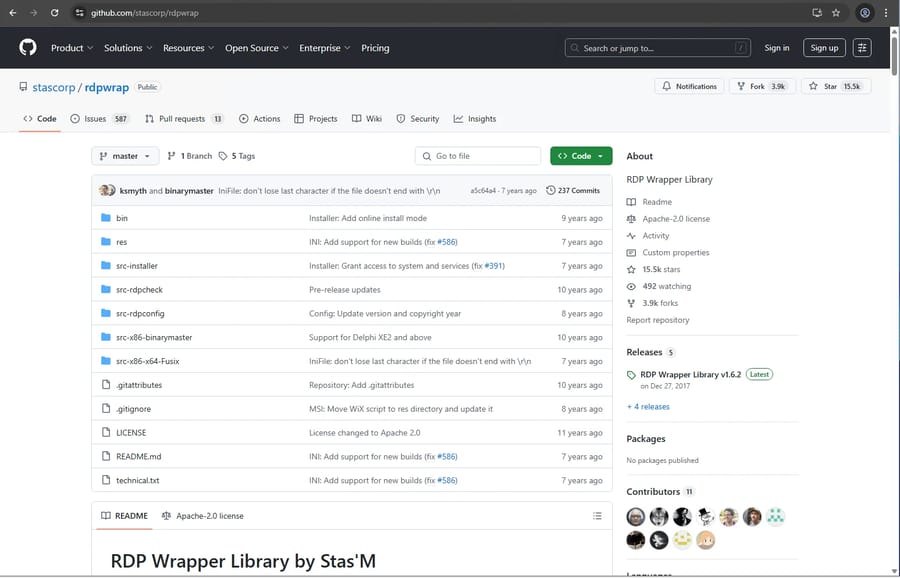Viewport: 900px width, 578px height.
Task: Expand the Product menu in header
Action: point(71,48)
